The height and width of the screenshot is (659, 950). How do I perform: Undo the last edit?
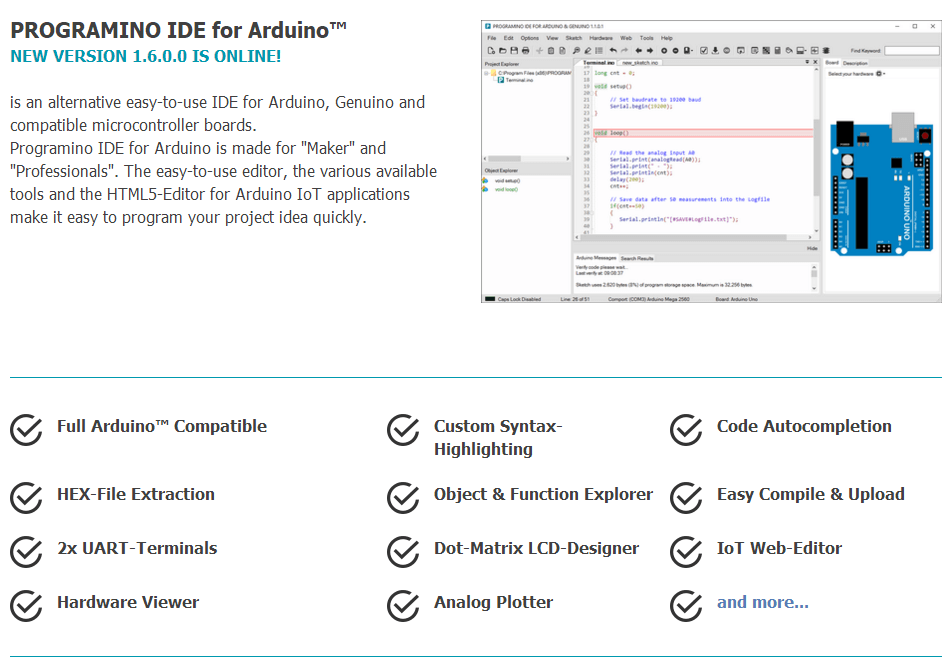[611, 49]
